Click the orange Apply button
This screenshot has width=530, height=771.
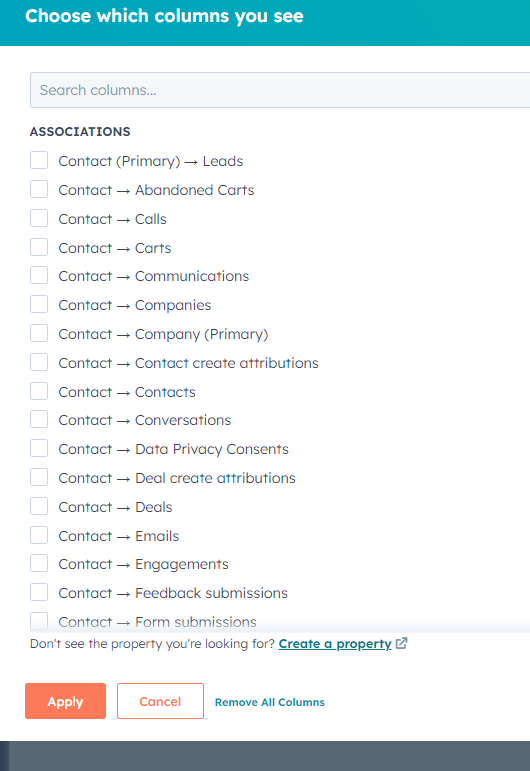[x=65, y=701]
